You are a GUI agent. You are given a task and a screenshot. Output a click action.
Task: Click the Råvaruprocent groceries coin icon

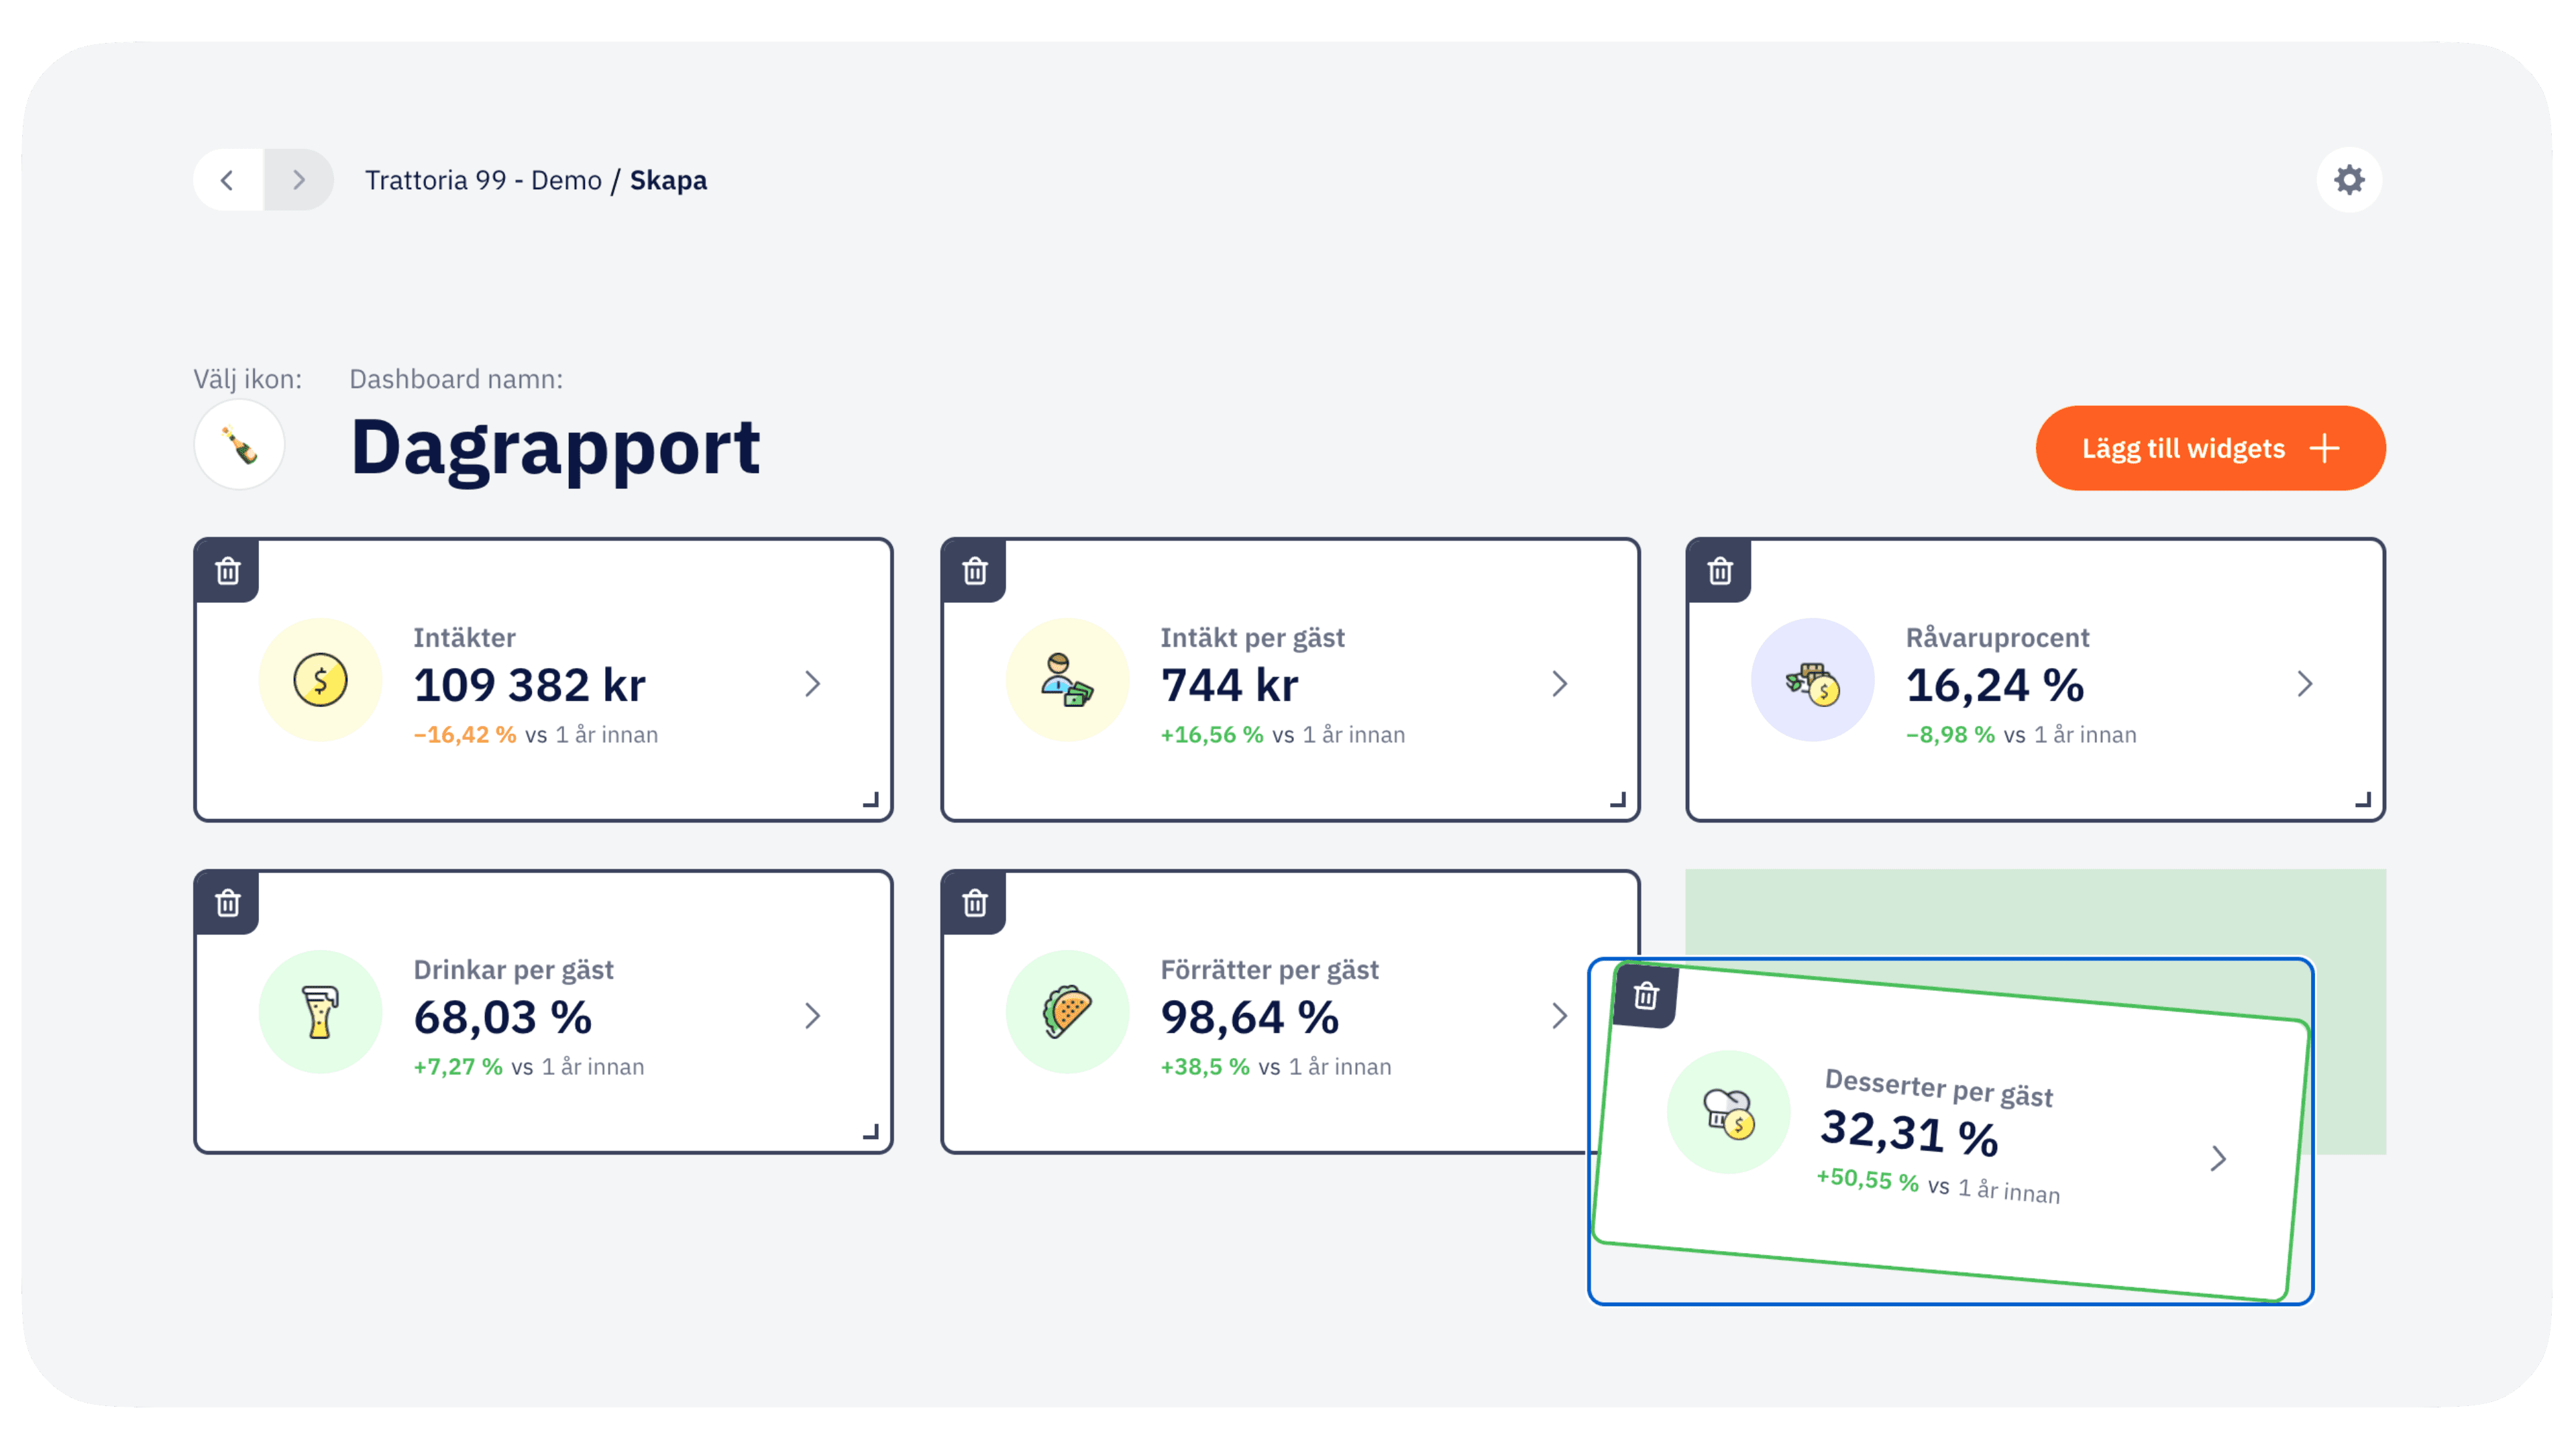point(1813,680)
